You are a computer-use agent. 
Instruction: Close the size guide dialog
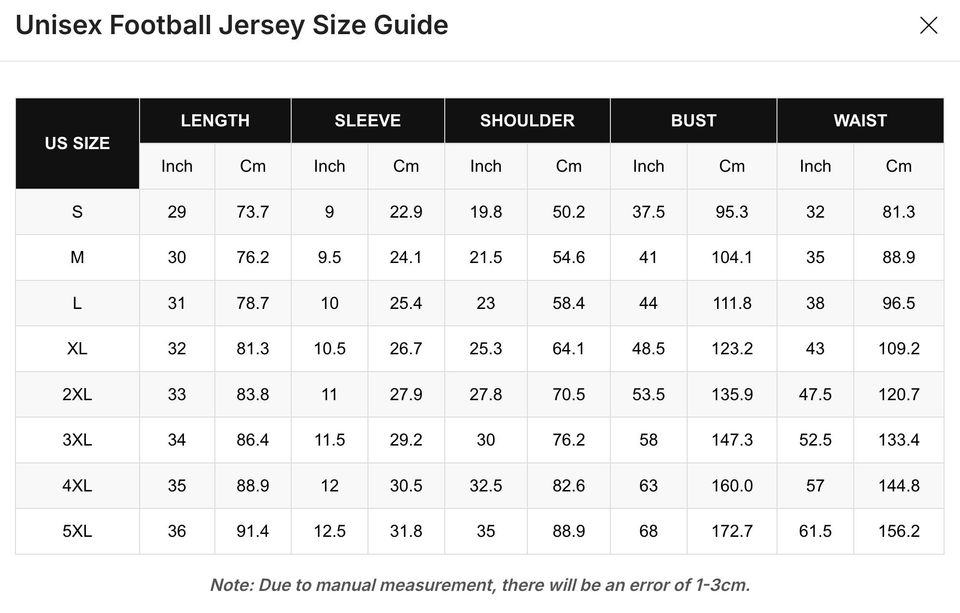point(929,26)
